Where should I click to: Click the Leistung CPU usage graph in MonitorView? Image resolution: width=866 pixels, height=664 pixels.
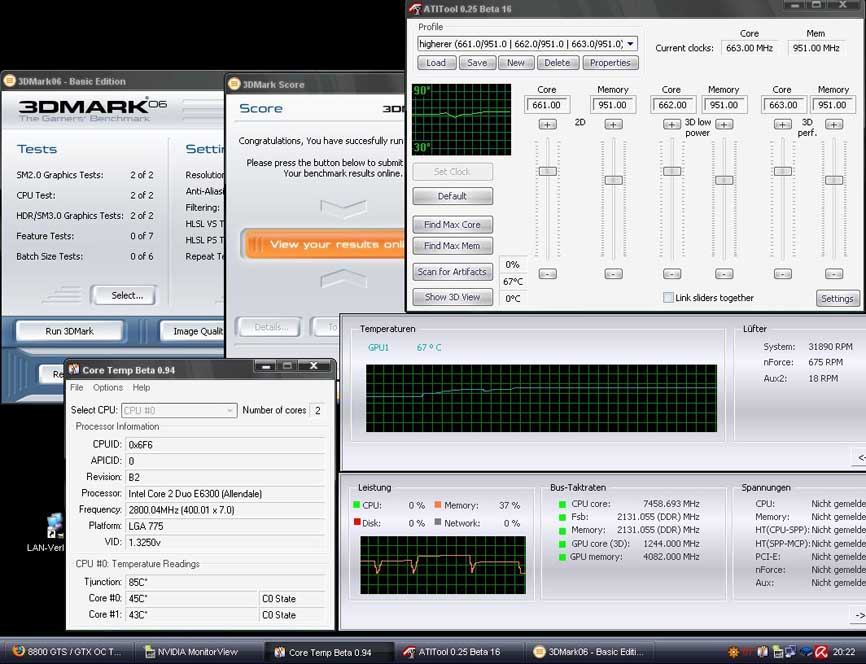443,565
